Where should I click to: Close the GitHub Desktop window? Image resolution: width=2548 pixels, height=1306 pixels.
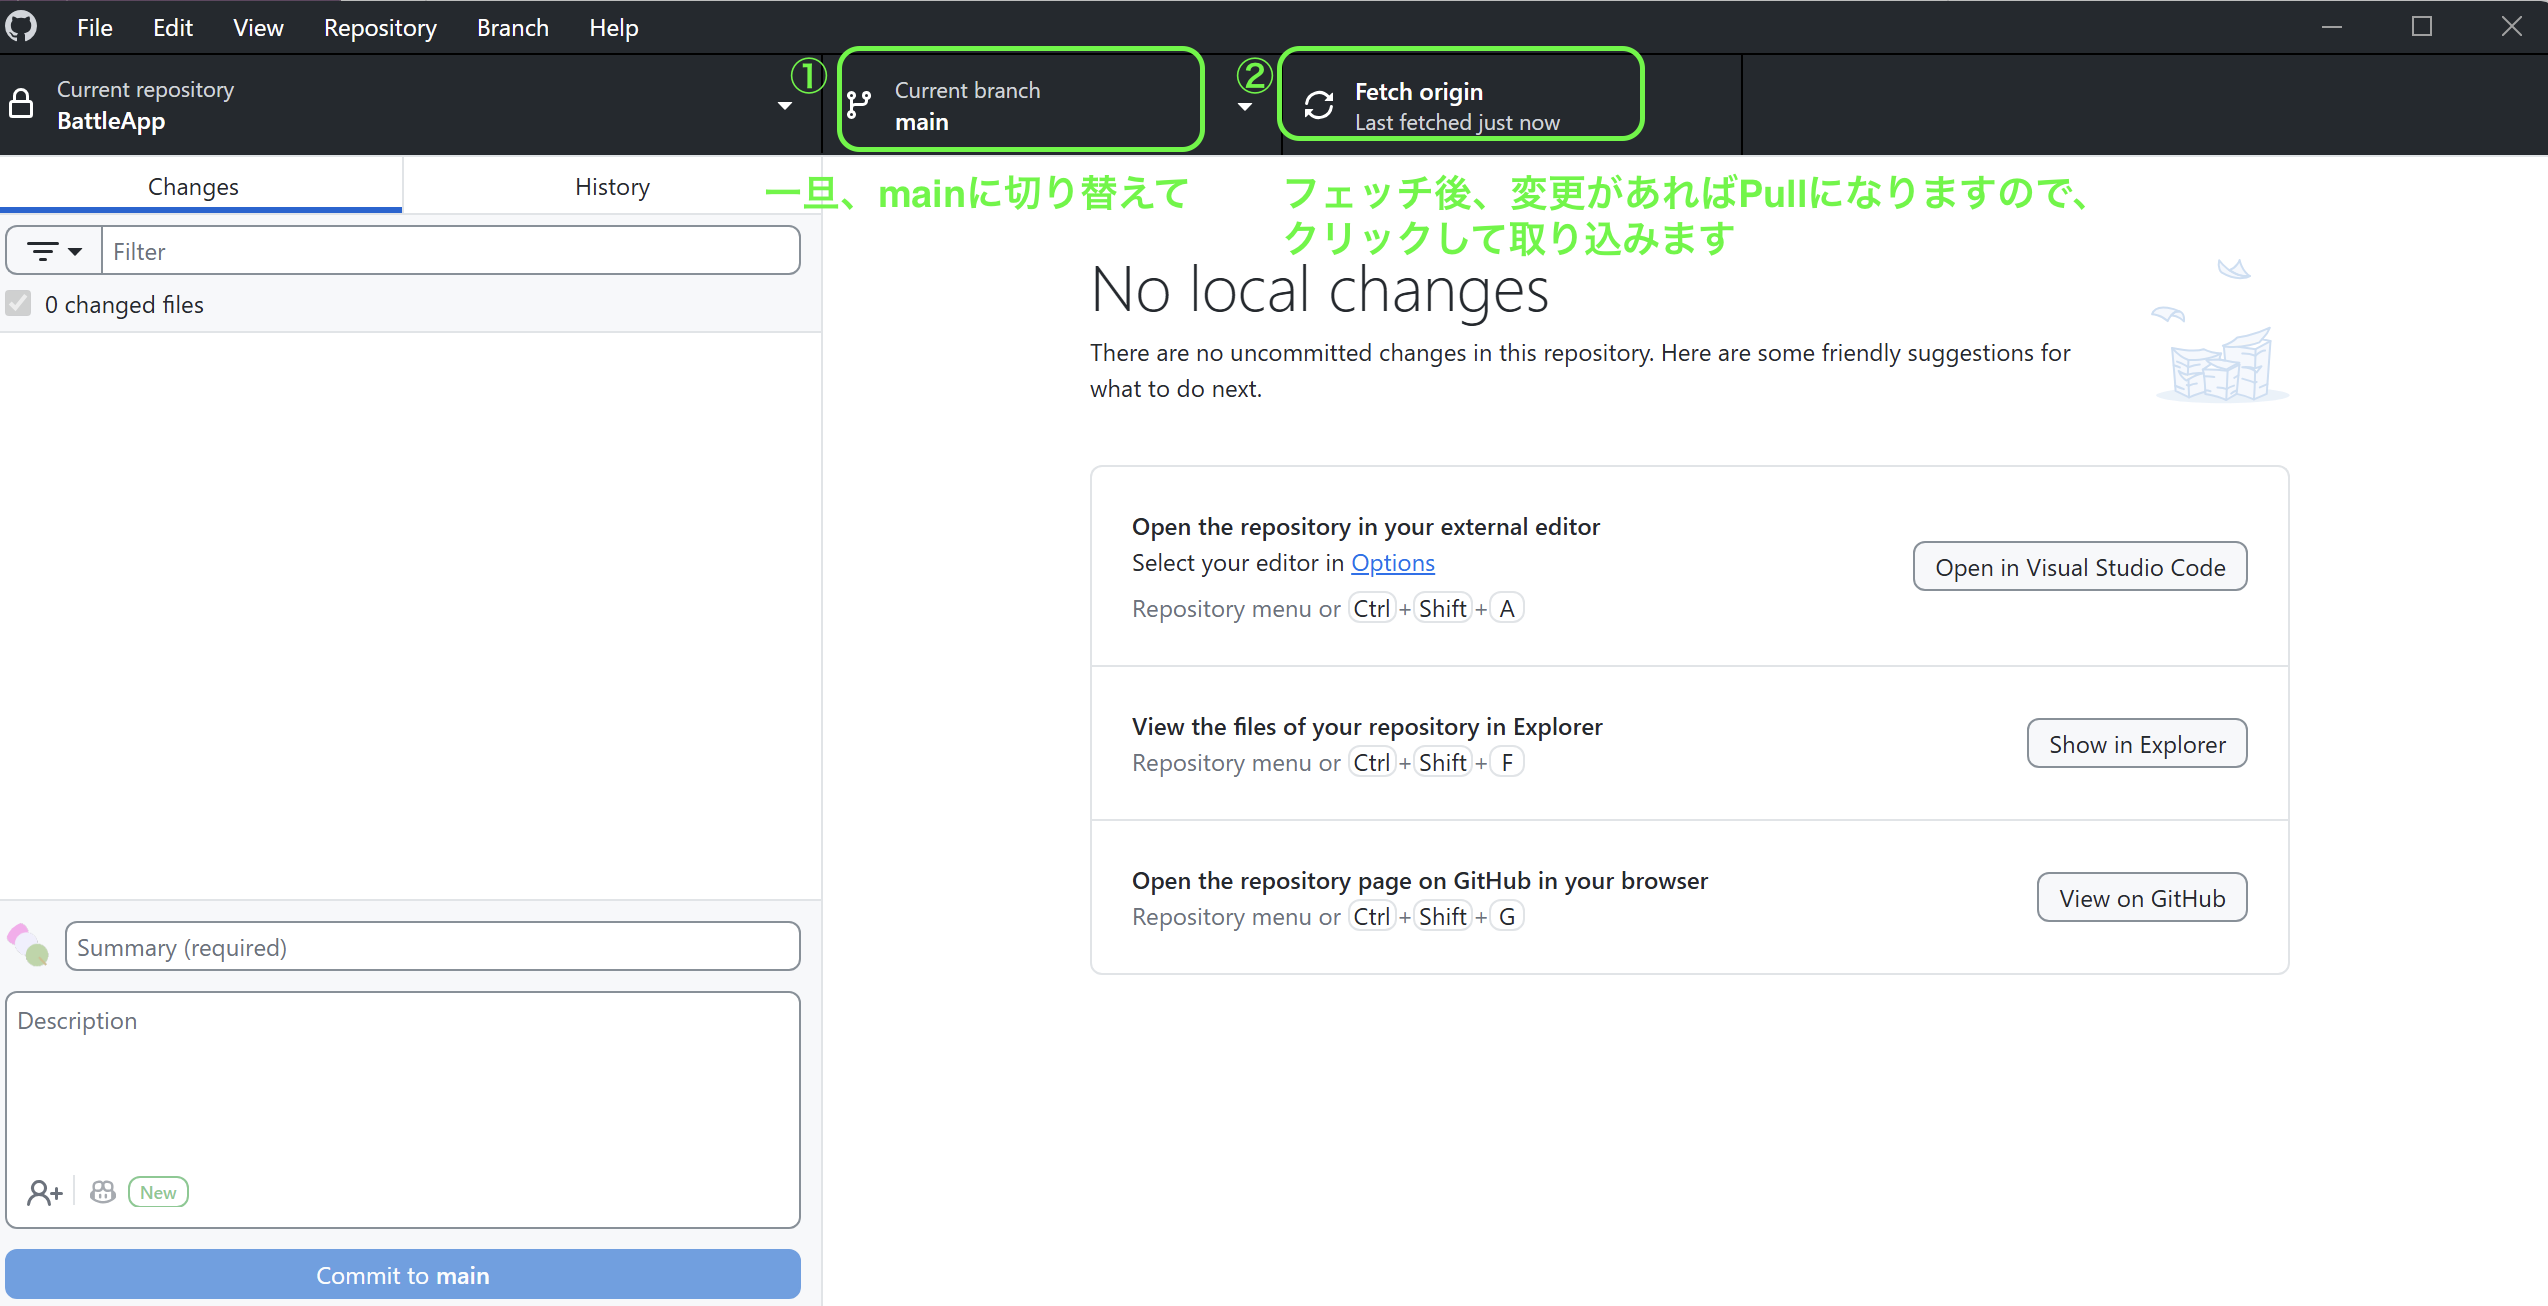pyautogui.click(x=2511, y=27)
